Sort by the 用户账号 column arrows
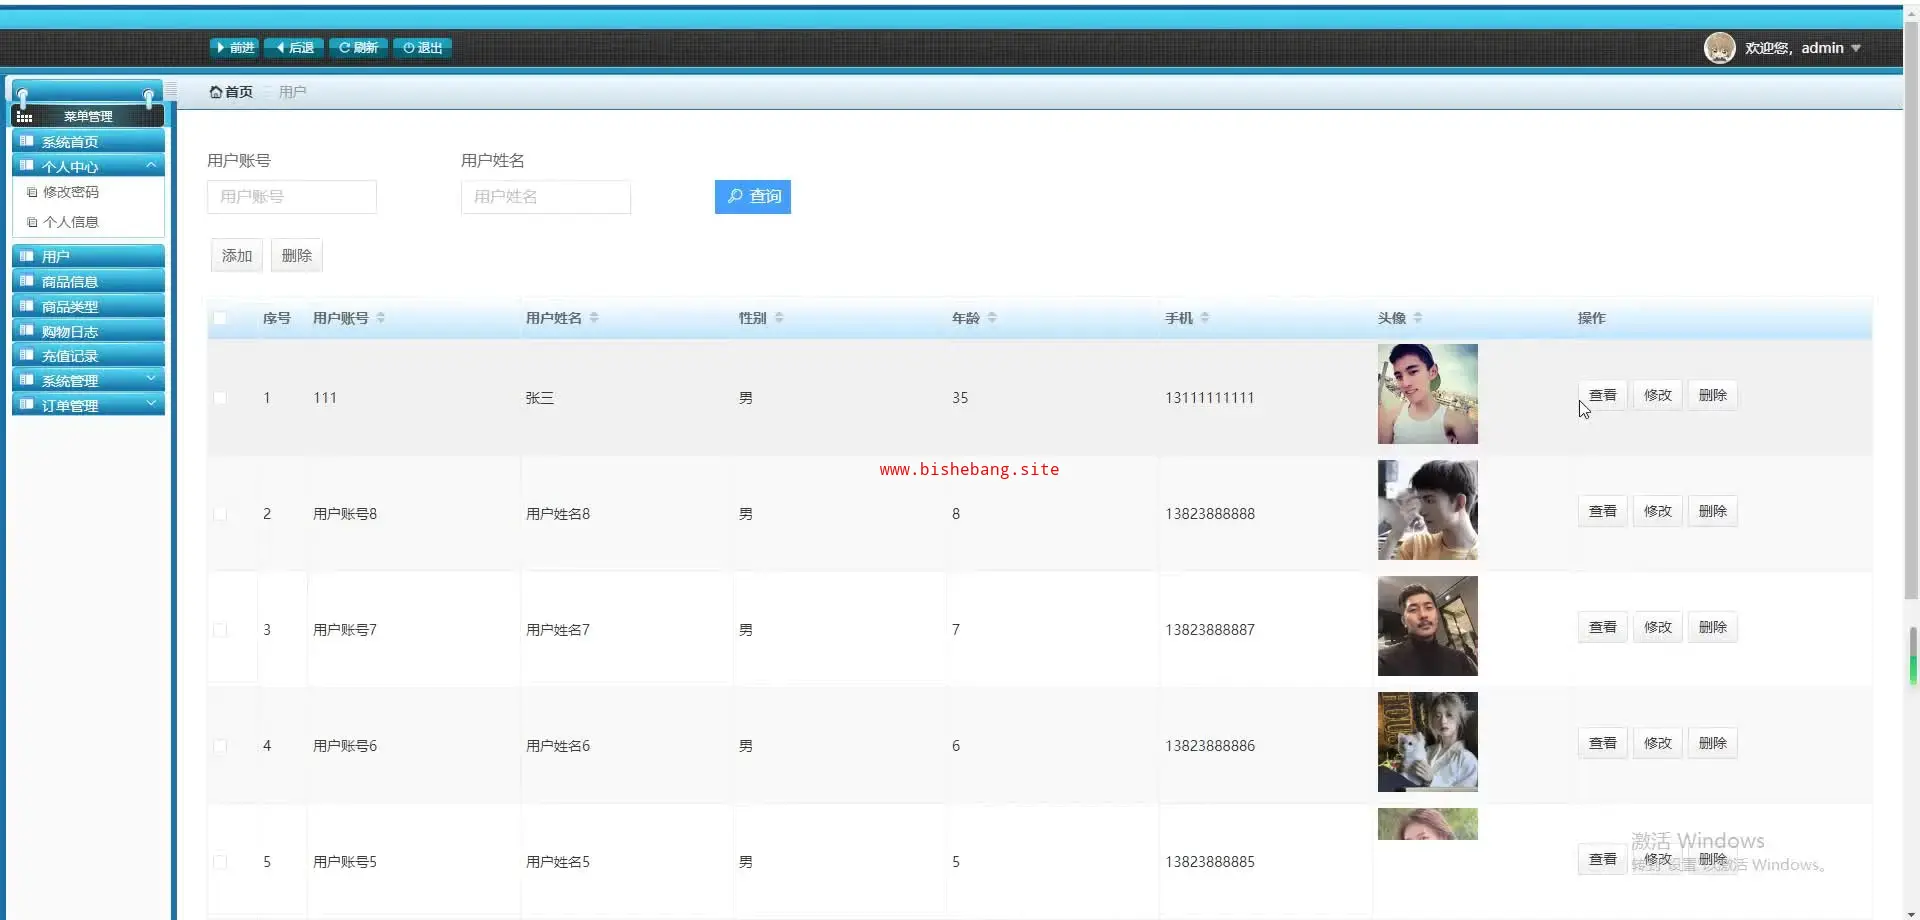This screenshot has height=920, width=1920. 381,318
